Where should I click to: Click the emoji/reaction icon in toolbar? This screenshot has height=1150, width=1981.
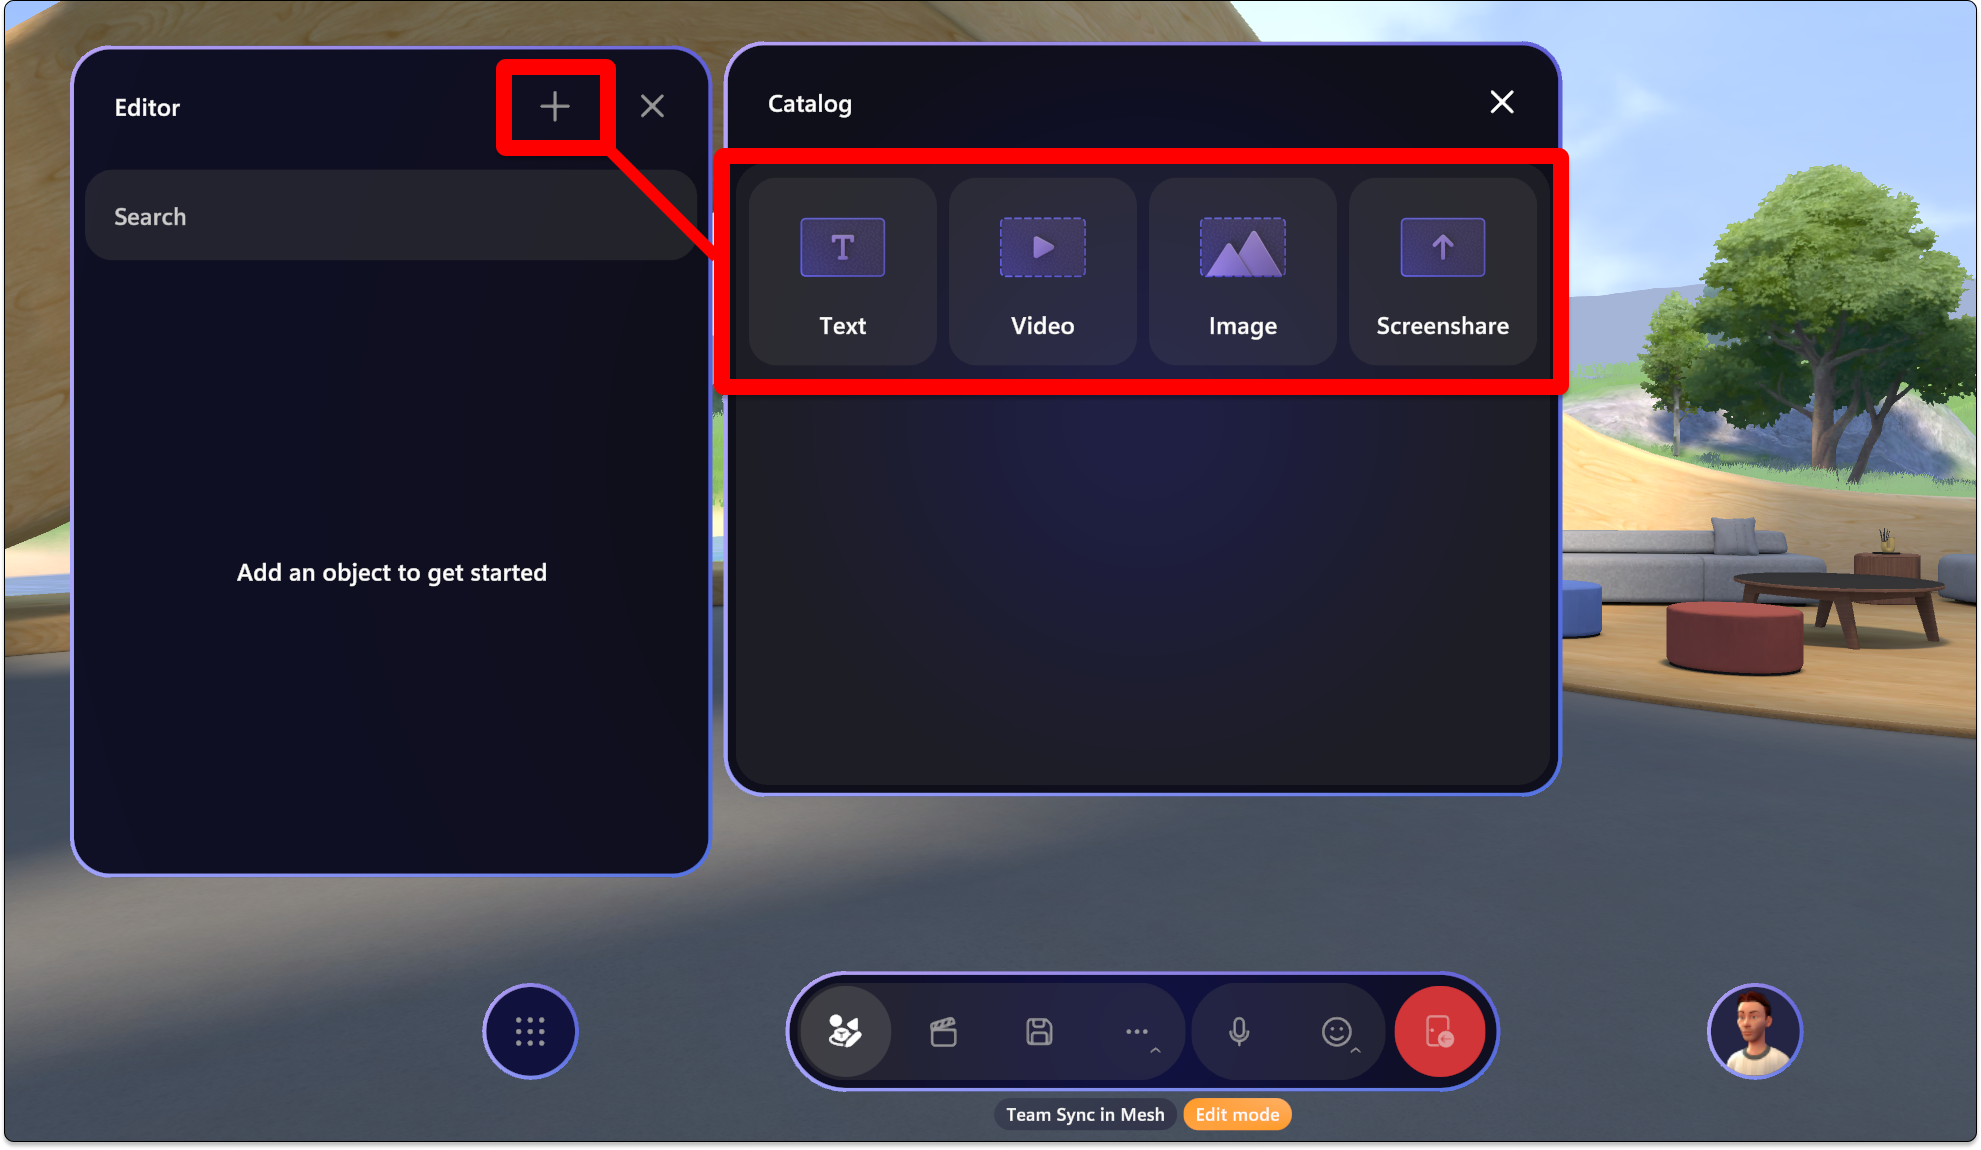(x=1335, y=1031)
